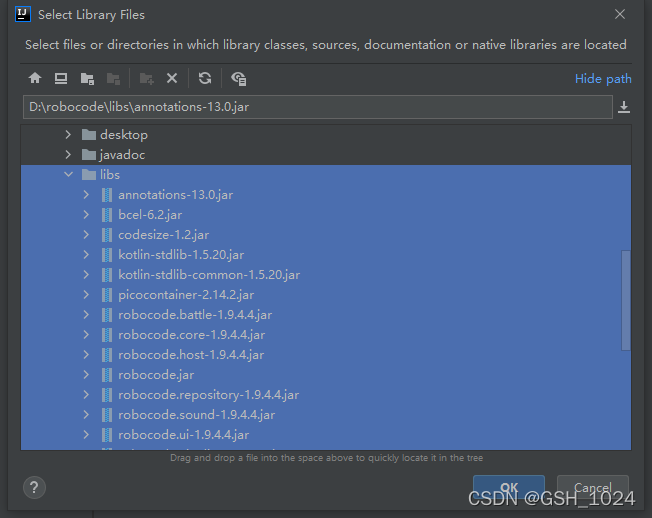Refresh the file tree
652x518 pixels.
coord(205,78)
